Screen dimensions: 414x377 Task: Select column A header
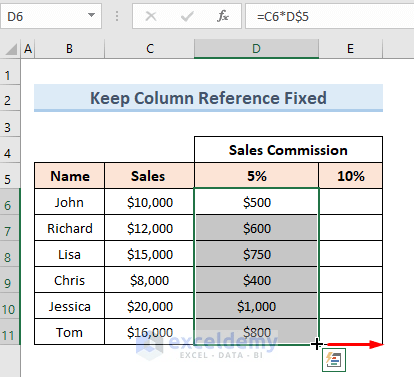(x=28, y=49)
